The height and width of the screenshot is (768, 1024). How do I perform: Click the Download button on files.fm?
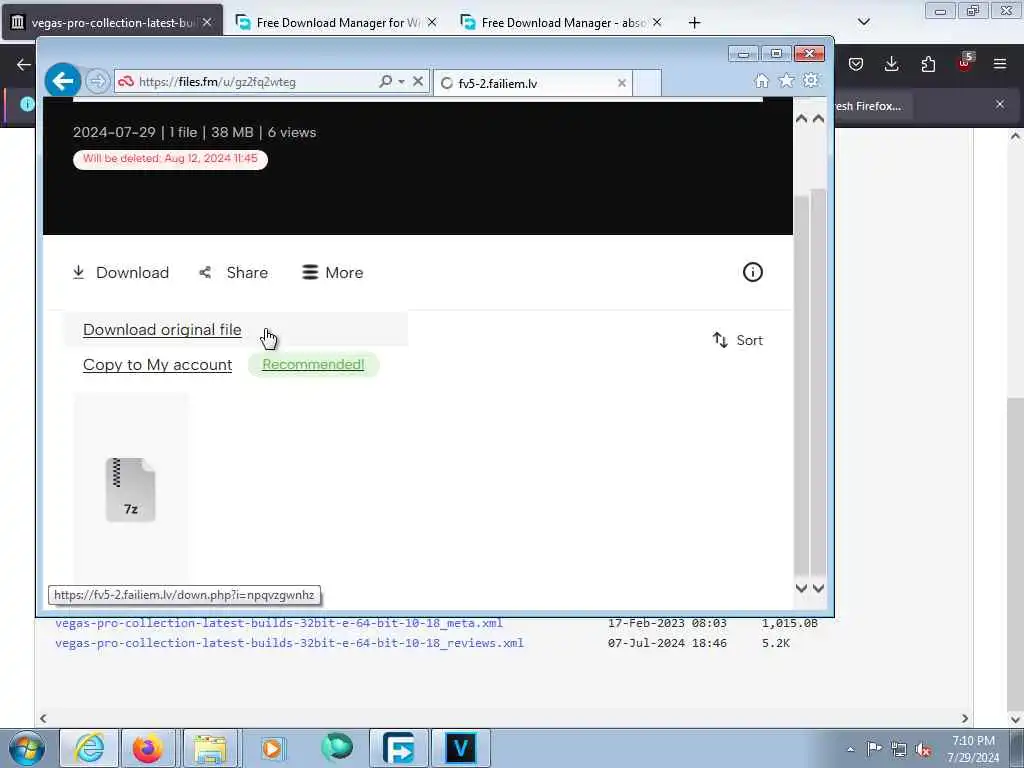pyautogui.click(x=121, y=272)
